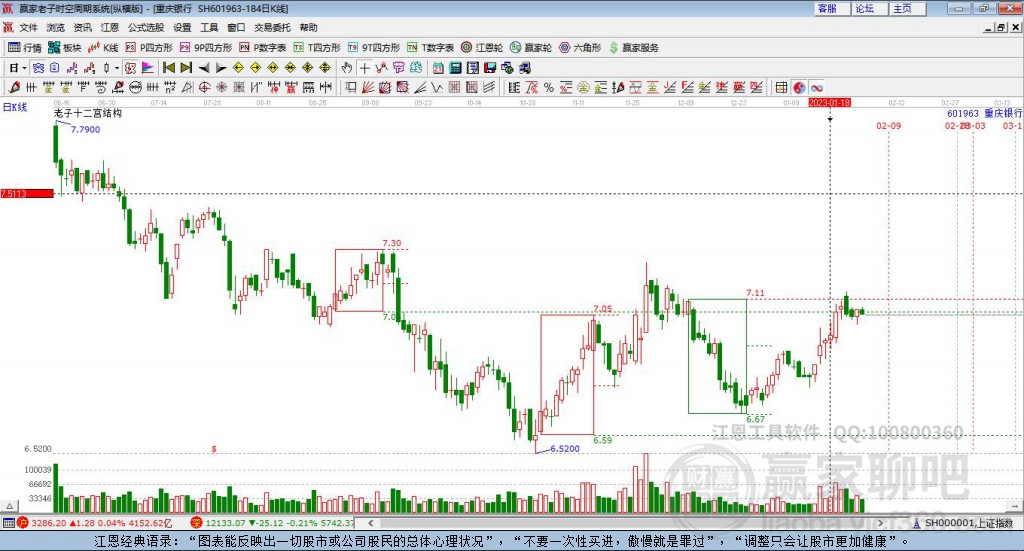Screen dimensions: 1024x551
Task: Open the 江恩轮 Gann wheel
Action: [482, 48]
